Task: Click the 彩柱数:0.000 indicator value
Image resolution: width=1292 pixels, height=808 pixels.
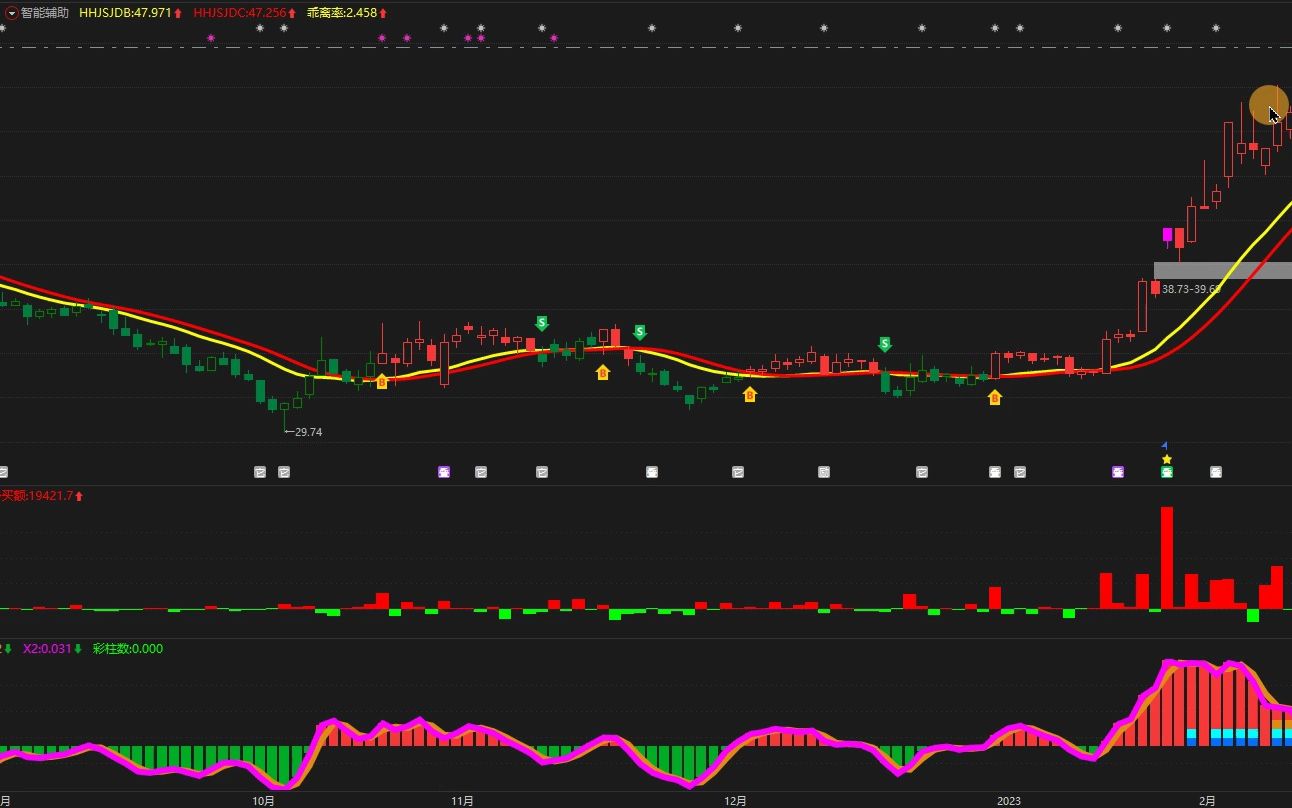Action: 127,649
